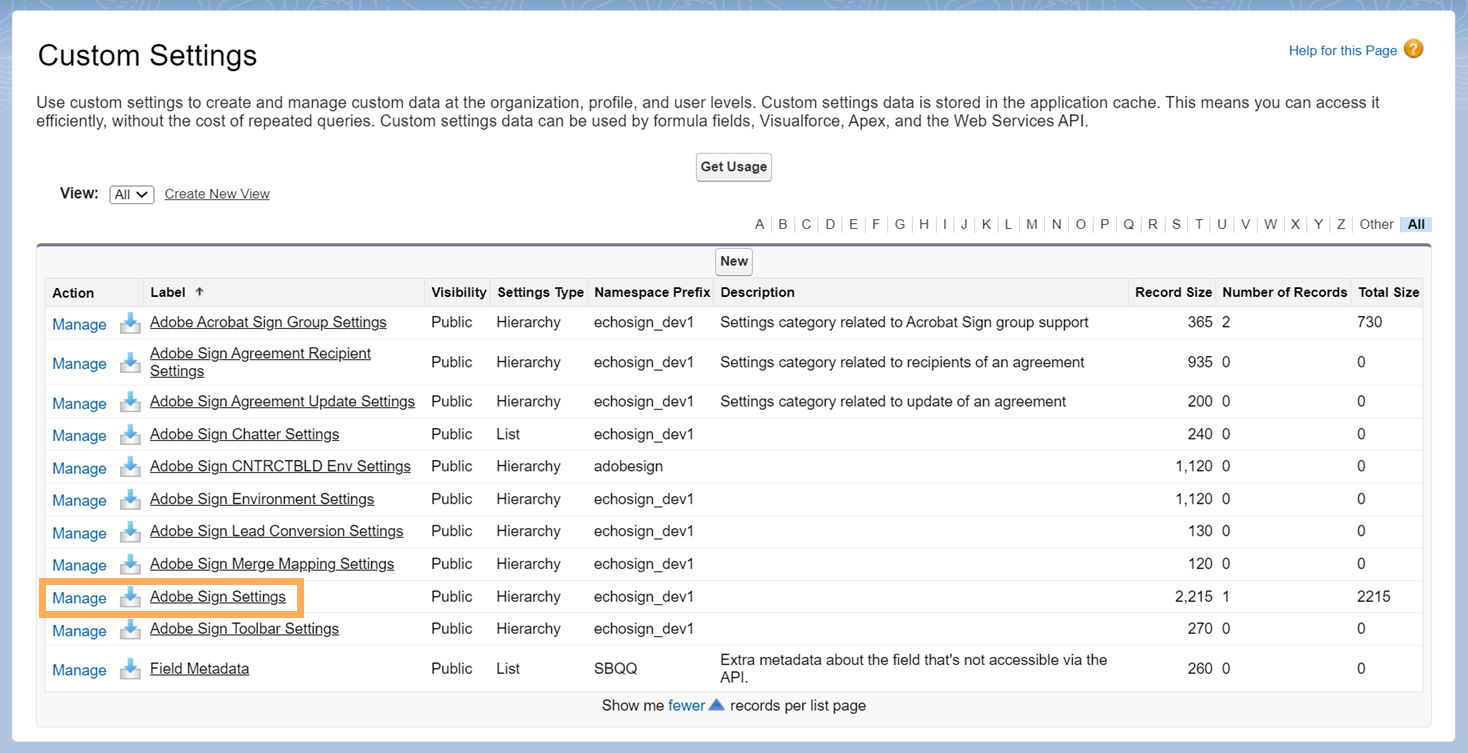Image resolution: width=1468 pixels, height=753 pixels.
Task: Click the Namespace Prefix column header
Action: tap(652, 292)
